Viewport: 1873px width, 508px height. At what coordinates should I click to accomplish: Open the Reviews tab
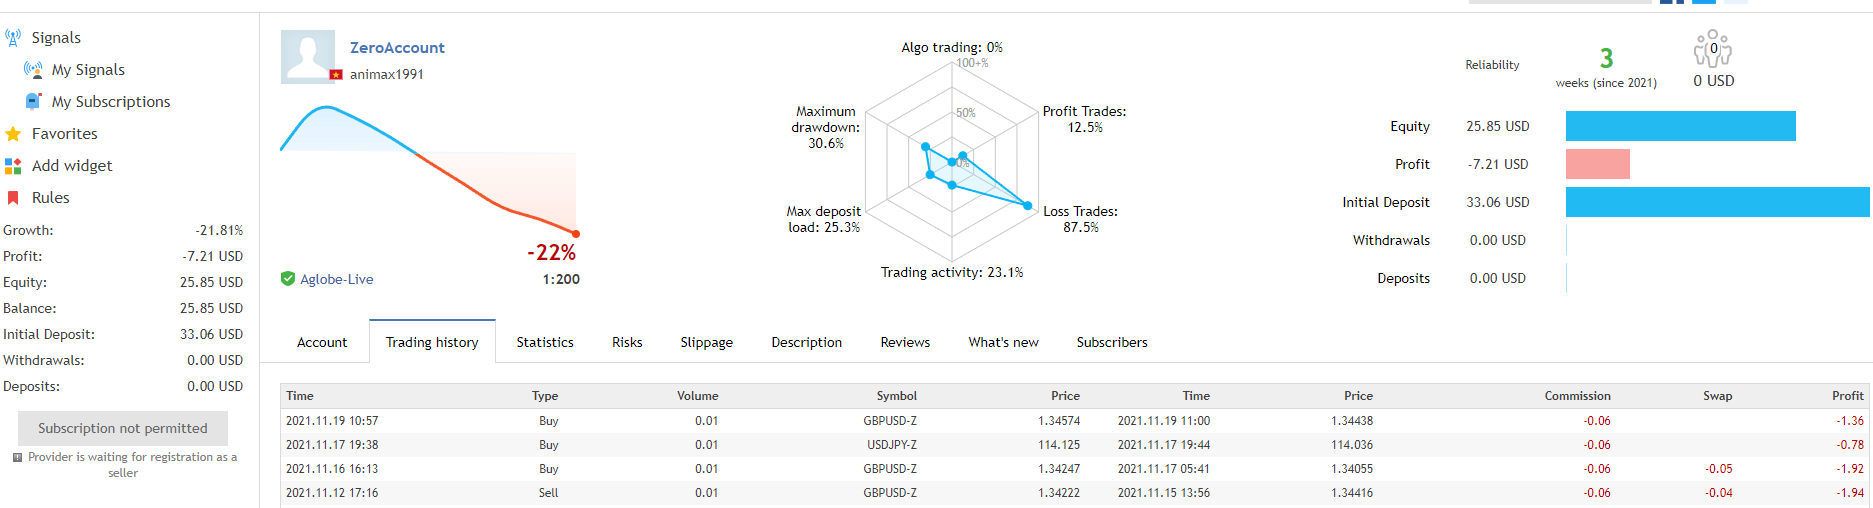[x=905, y=342]
